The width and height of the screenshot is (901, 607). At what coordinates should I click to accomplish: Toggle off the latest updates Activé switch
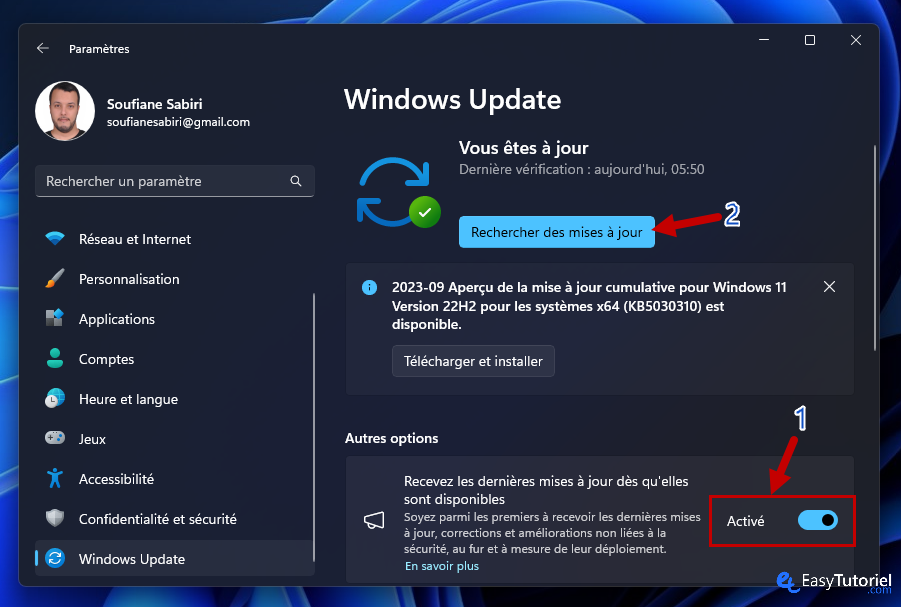tap(818, 520)
